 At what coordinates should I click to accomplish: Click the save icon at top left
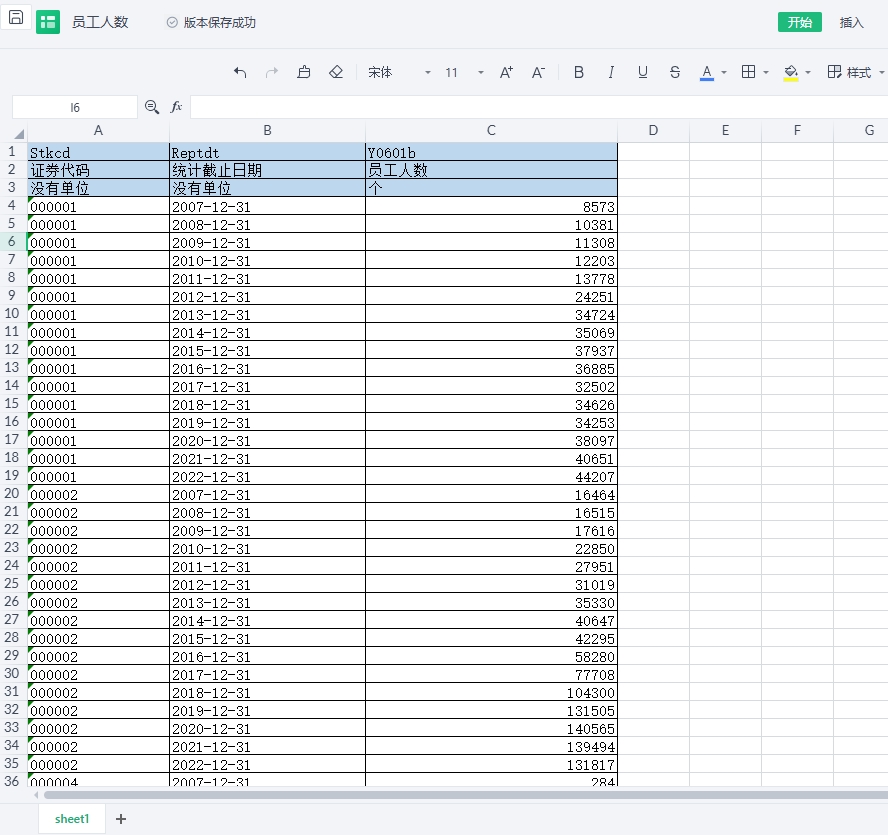click(x=16, y=18)
